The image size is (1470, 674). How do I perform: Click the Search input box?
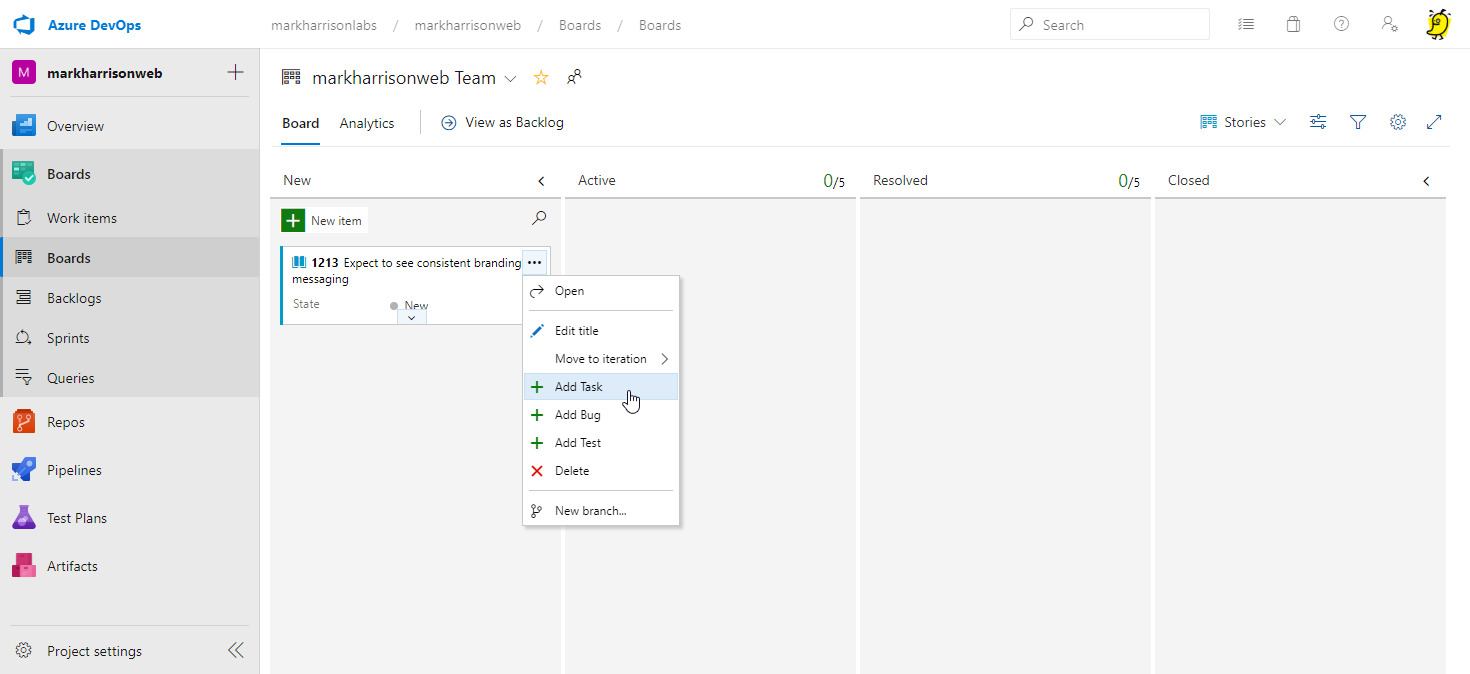[x=1110, y=25]
